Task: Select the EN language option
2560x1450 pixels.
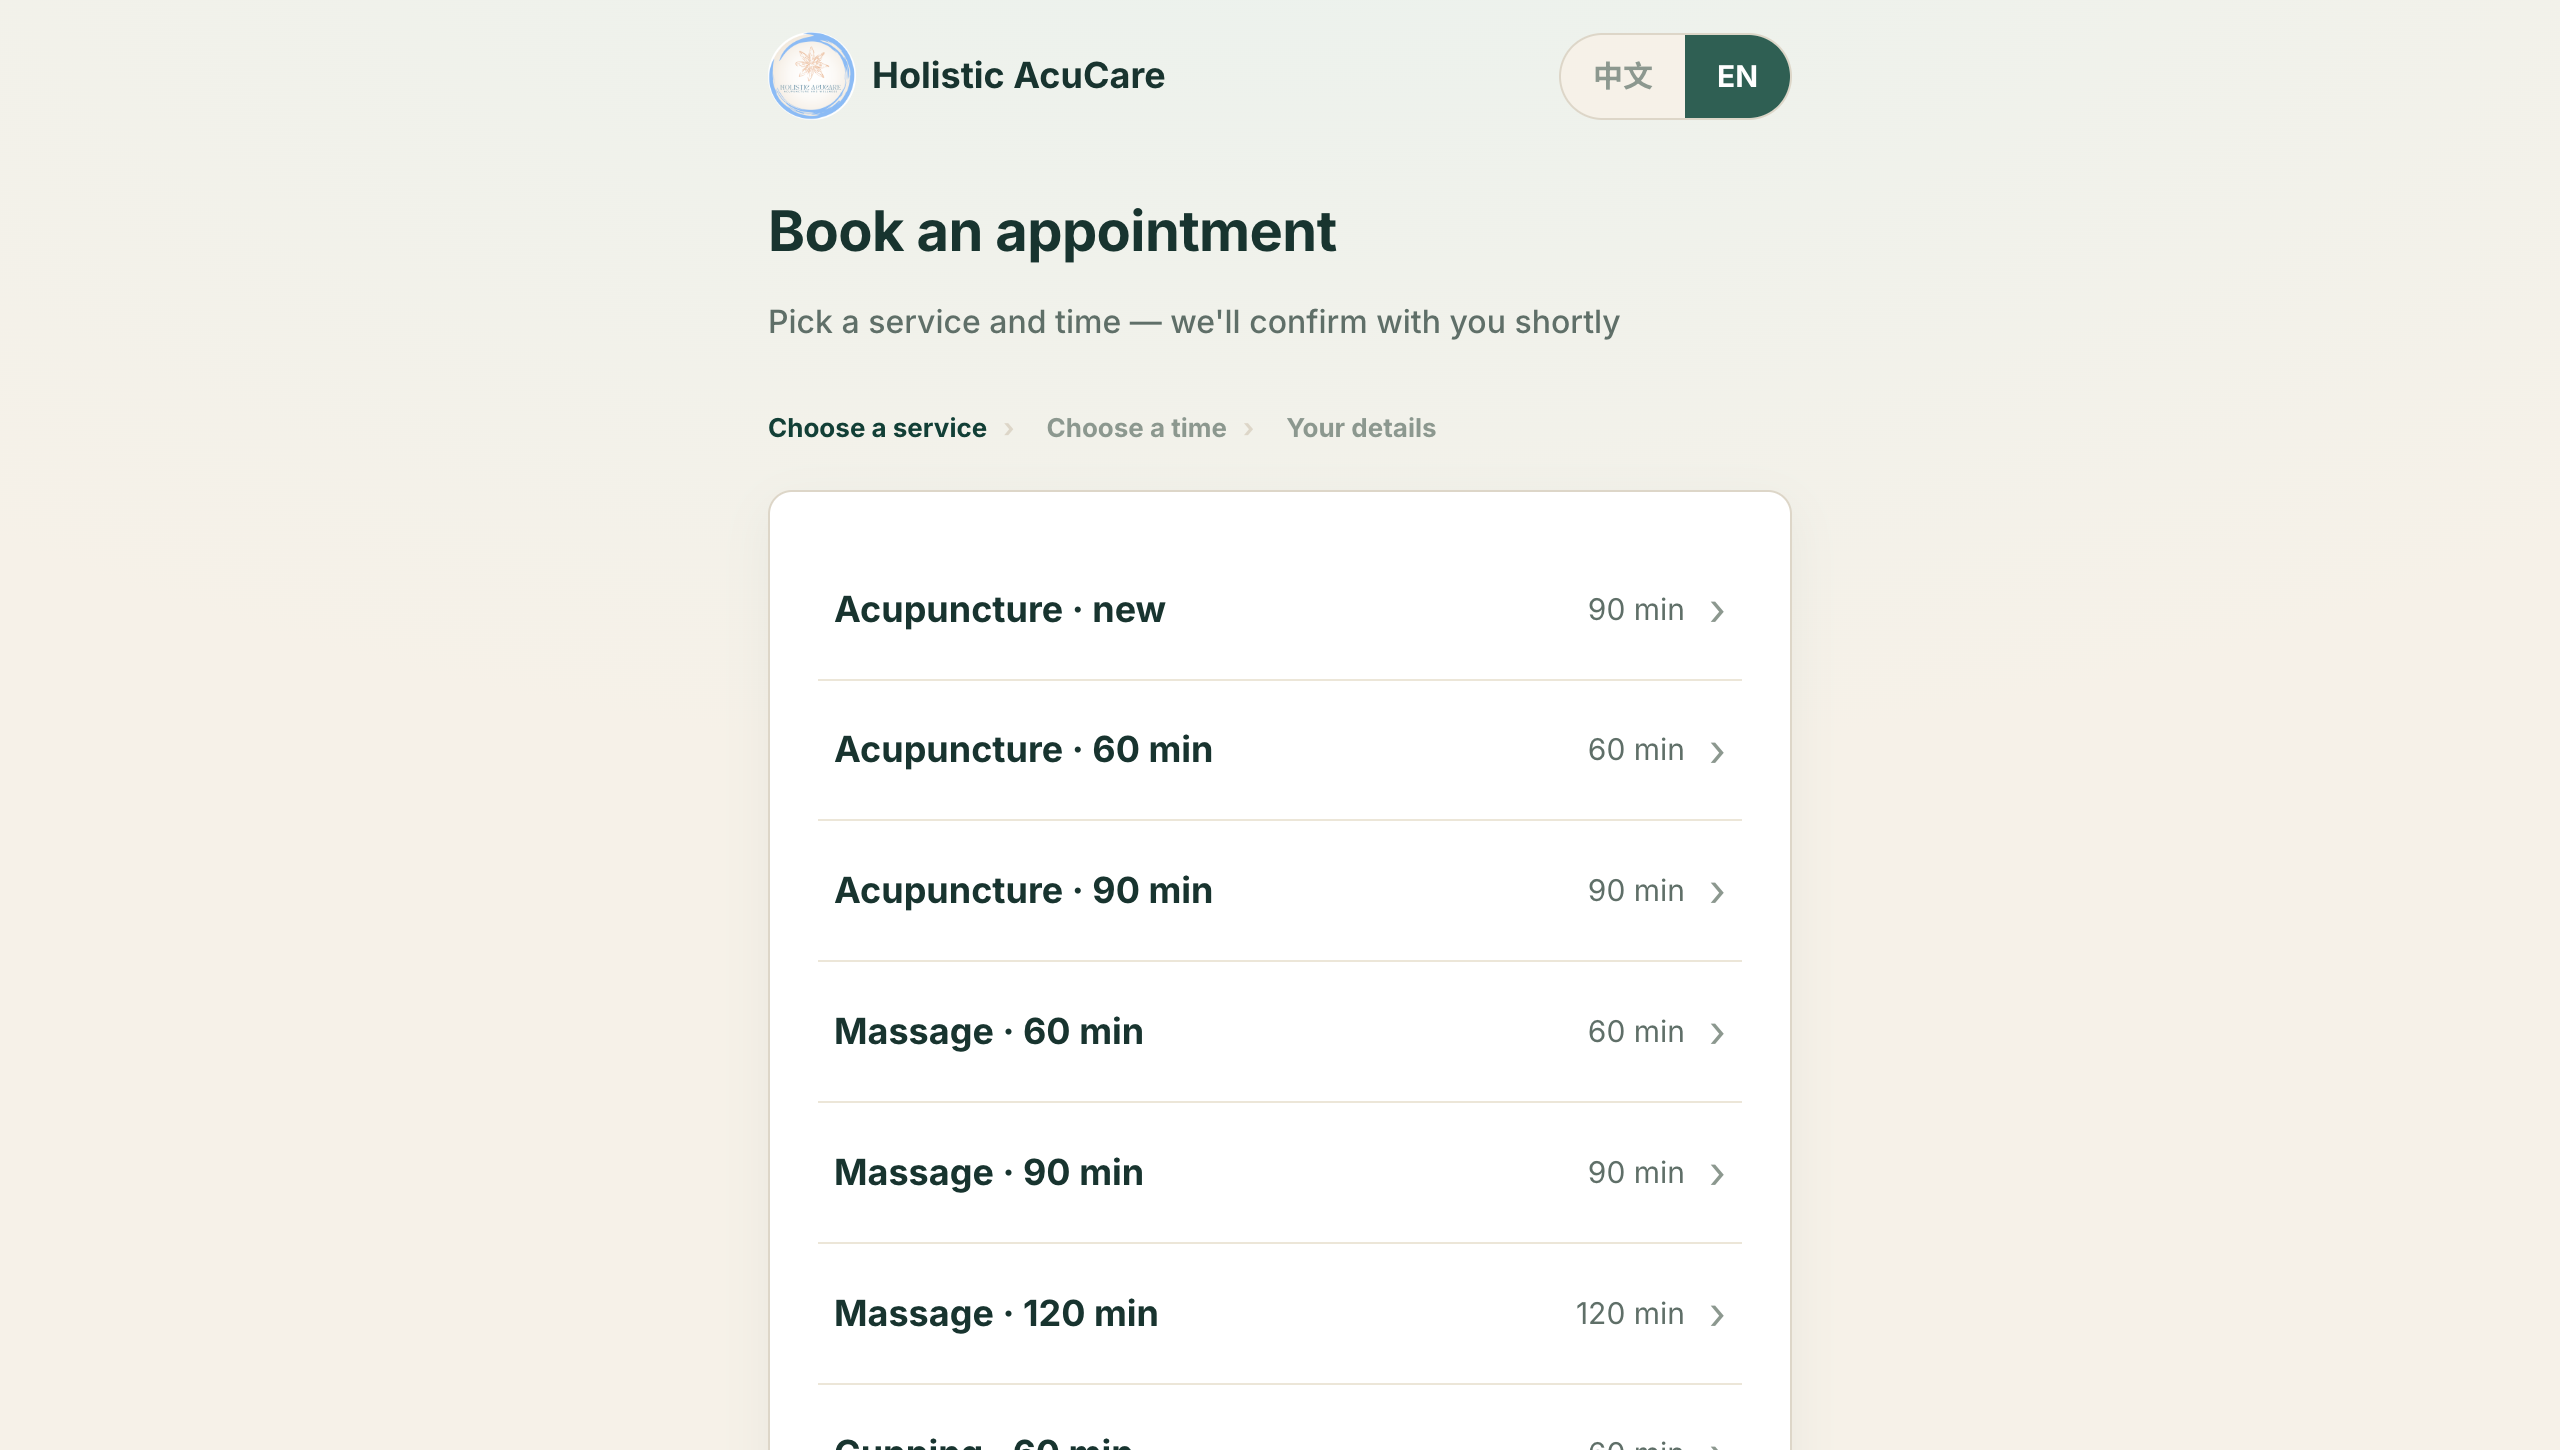Action: (x=1737, y=76)
